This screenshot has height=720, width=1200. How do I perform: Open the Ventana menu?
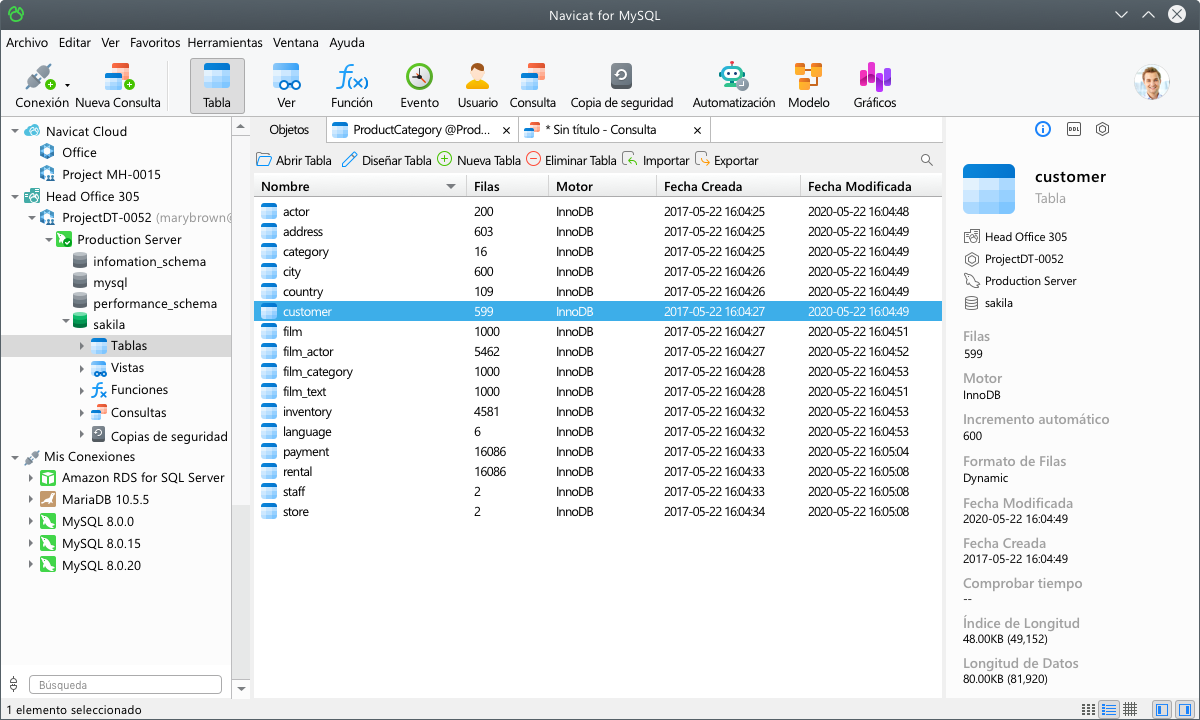(x=296, y=43)
